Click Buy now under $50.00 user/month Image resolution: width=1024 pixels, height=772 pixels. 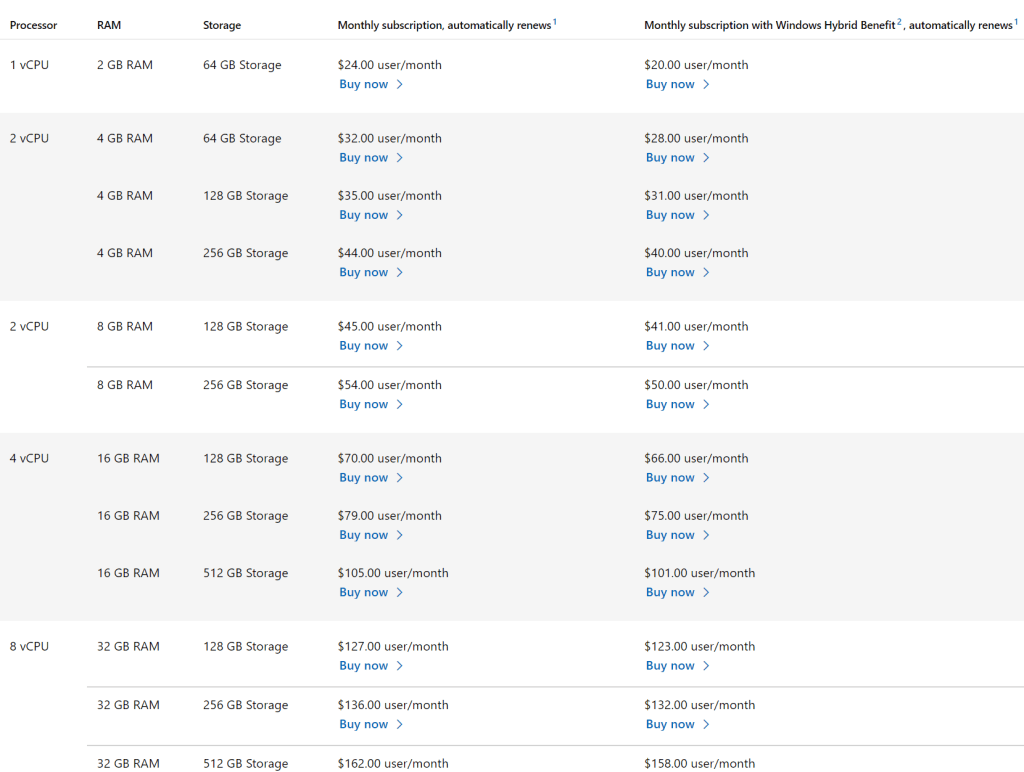(670, 405)
